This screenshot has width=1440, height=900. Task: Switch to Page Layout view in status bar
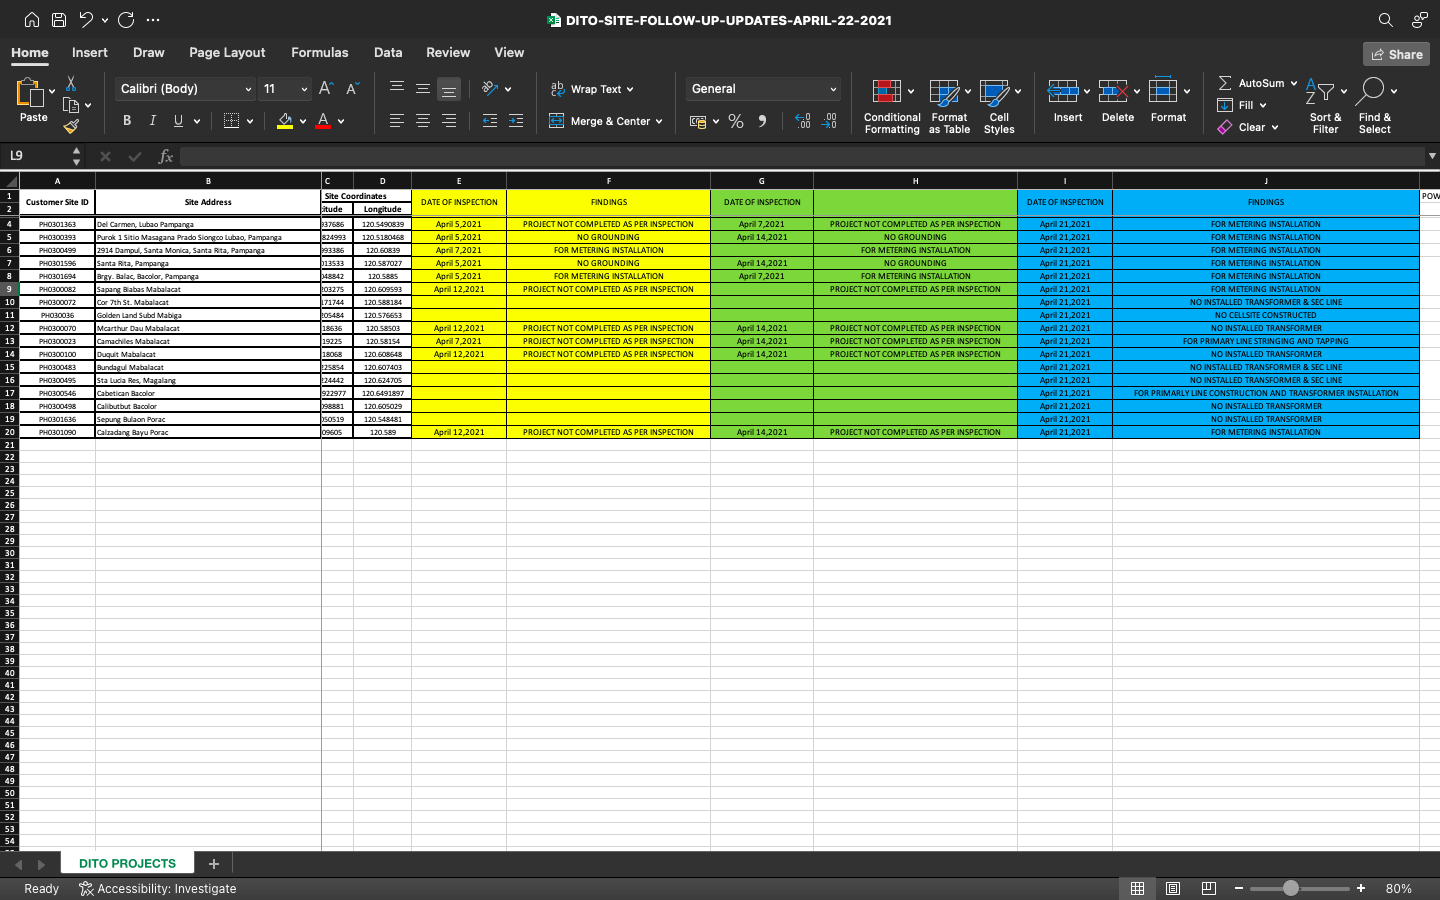pyautogui.click(x=1173, y=888)
